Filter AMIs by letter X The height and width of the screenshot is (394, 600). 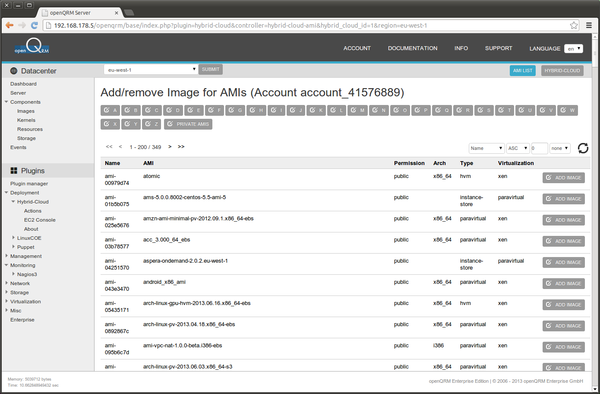[x=110, y=124]
